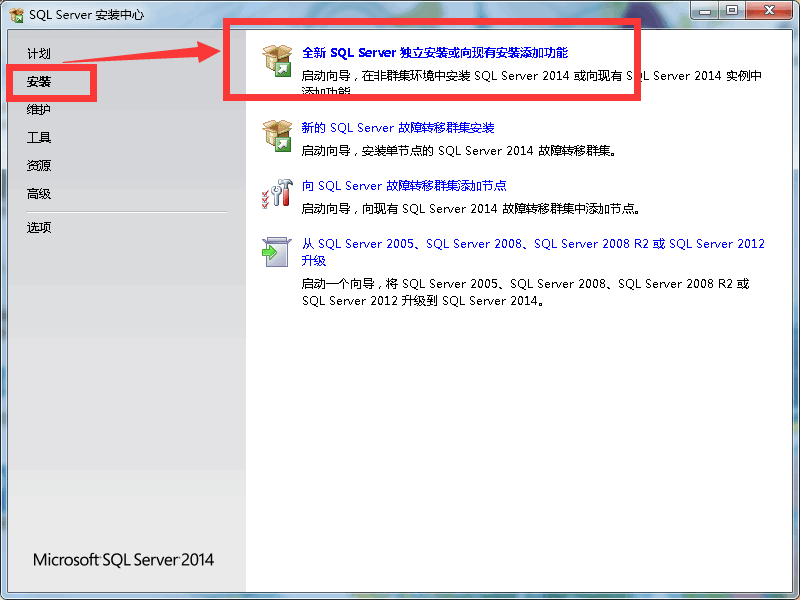Click description starting 启动一个向导，将 SQL Server 2005

tap(526, 292)
